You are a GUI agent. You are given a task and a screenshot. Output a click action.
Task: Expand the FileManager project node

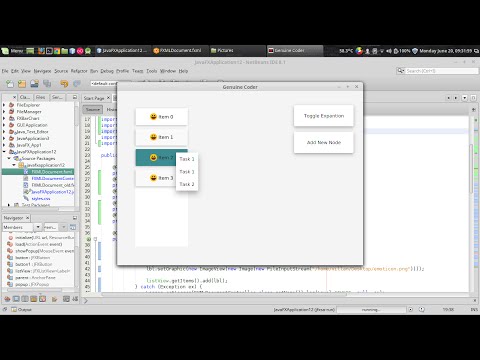tap(4, 112)
